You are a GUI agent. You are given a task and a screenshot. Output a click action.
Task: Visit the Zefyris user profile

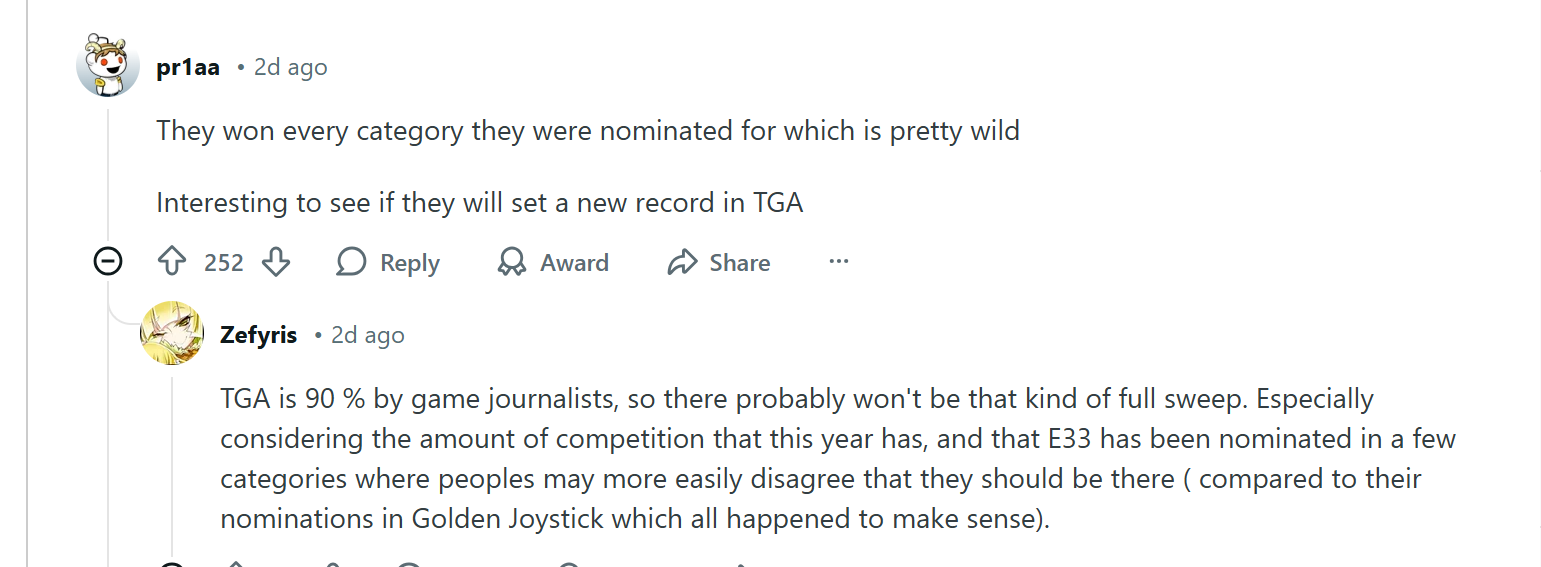(258, 335)
